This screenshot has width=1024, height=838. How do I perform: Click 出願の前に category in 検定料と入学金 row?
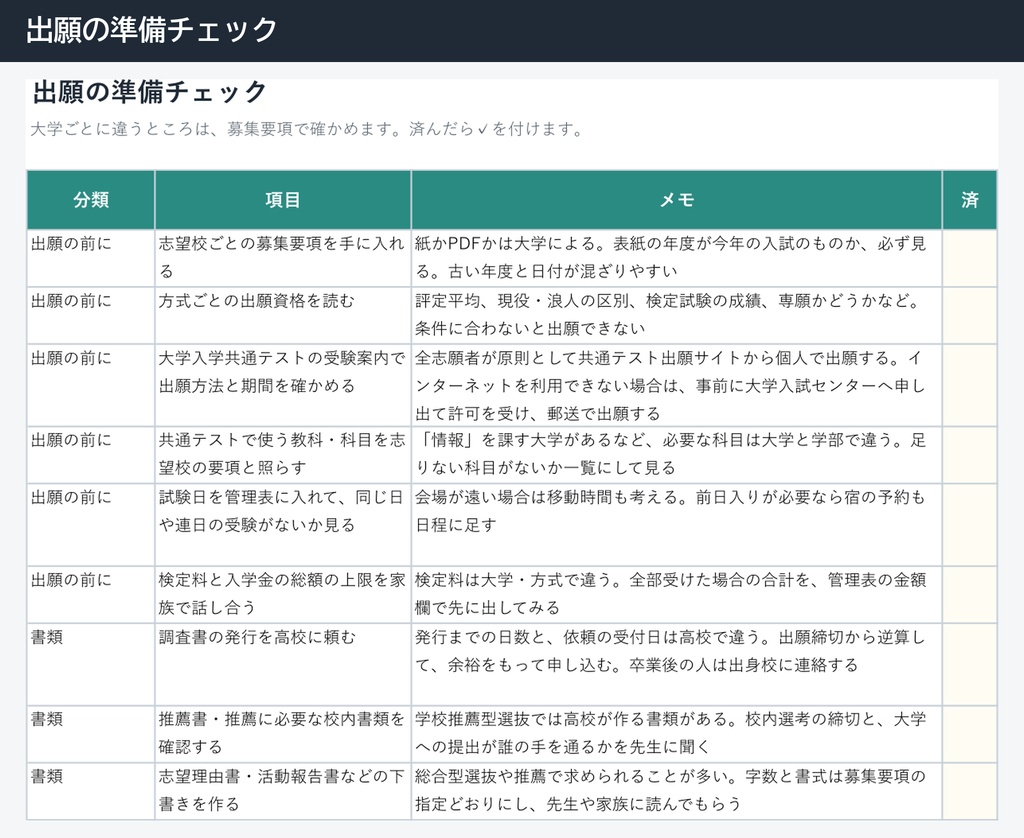coord(91,595)
